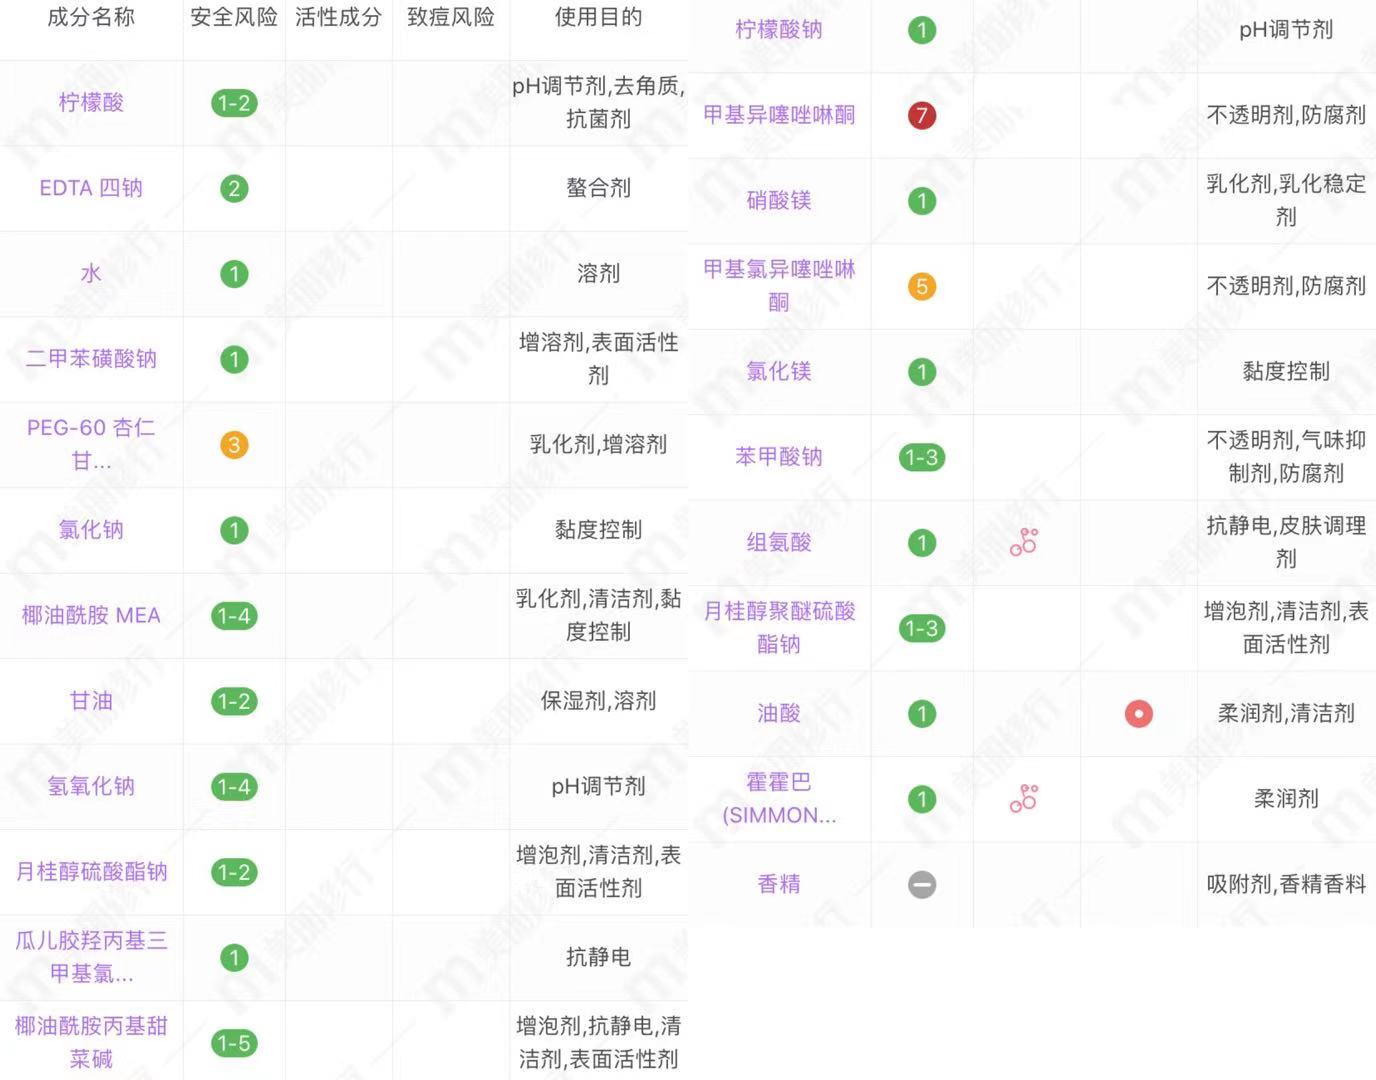The width and height of the screenshot is (1376, 1080).
Task: Open the 香精 ingredient detail
Action: [x=779, y=884]
